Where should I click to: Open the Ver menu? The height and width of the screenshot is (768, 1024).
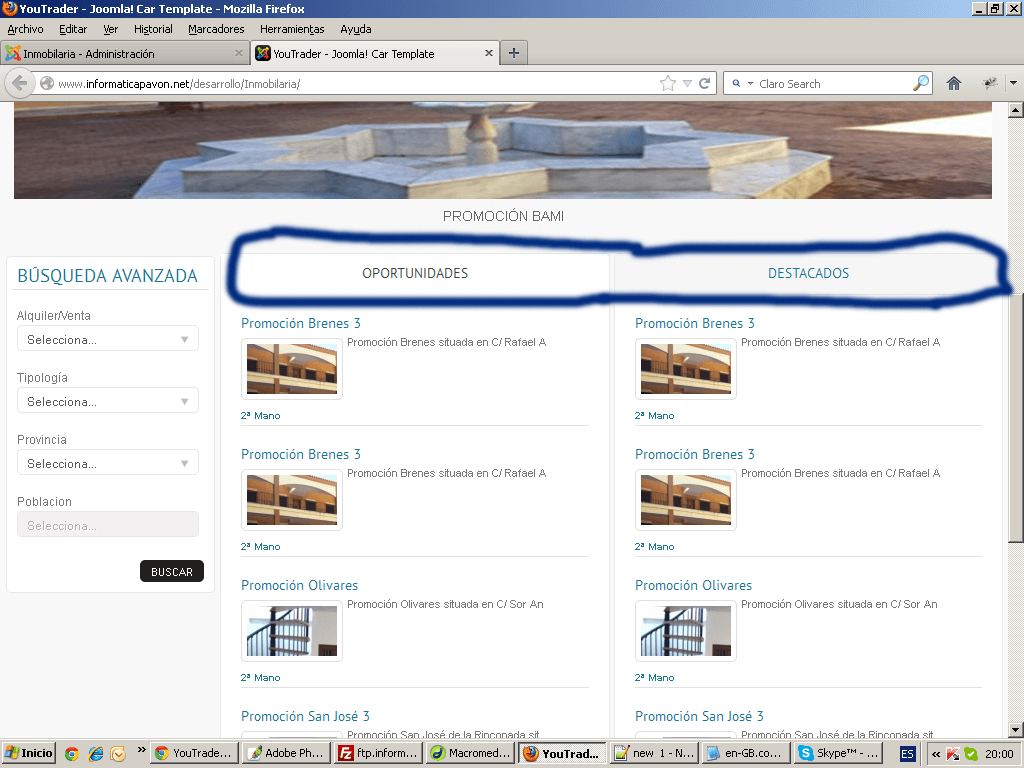[x=110, y=29]
